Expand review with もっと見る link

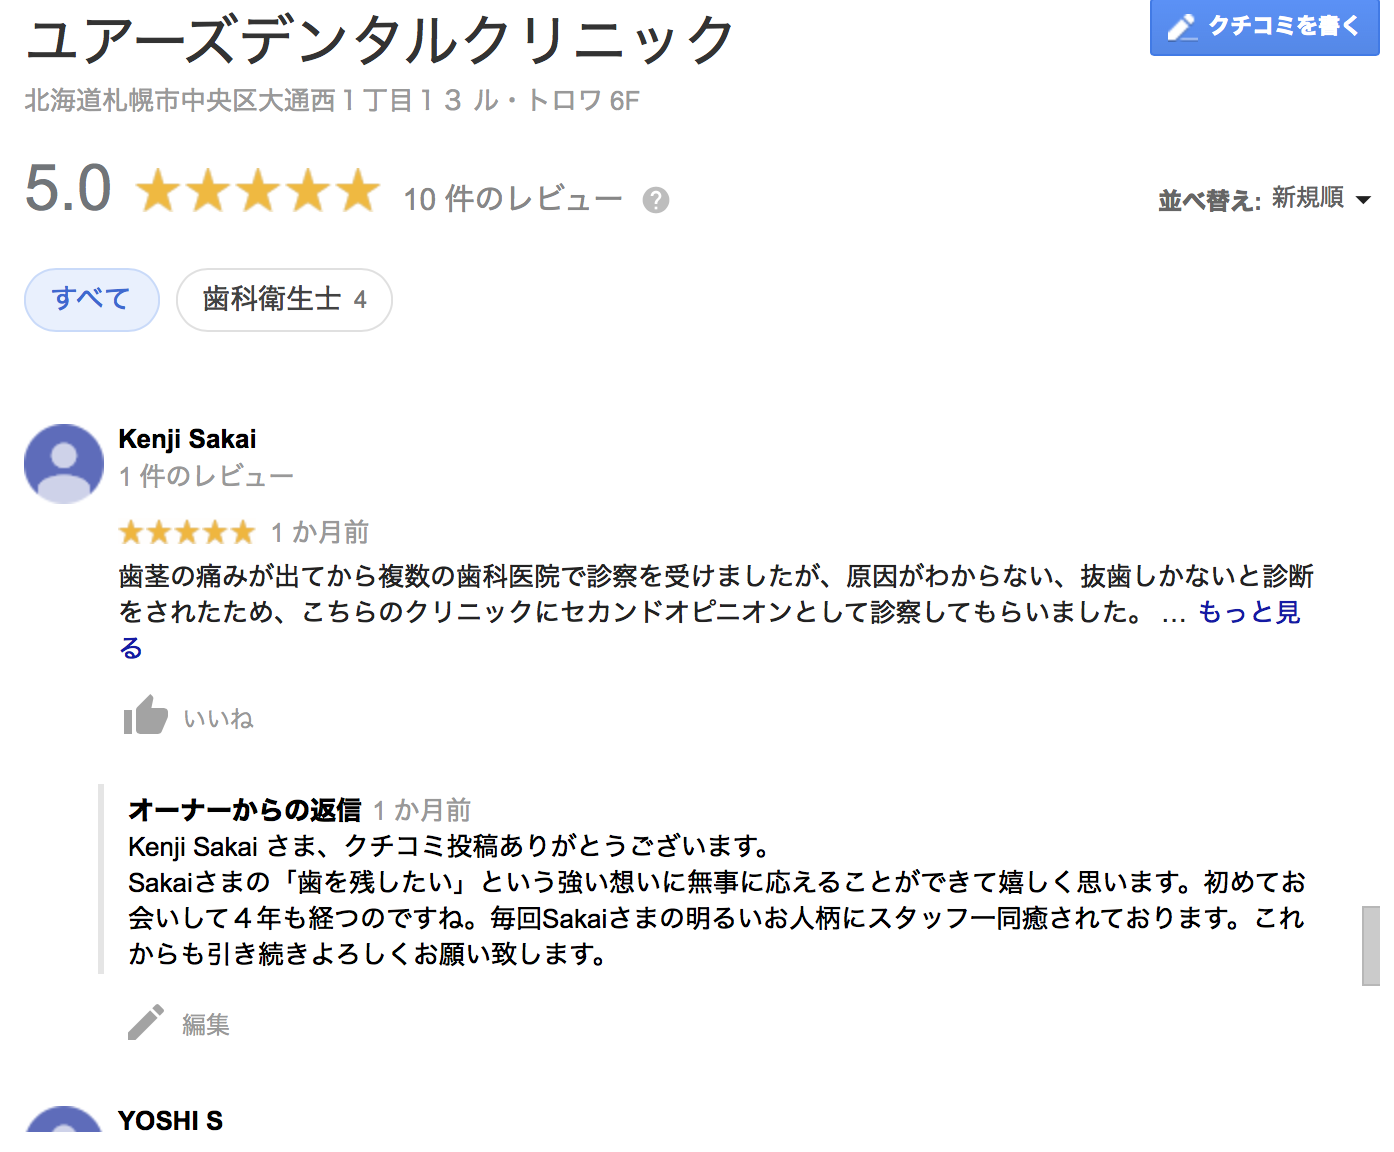point(1249,612)
